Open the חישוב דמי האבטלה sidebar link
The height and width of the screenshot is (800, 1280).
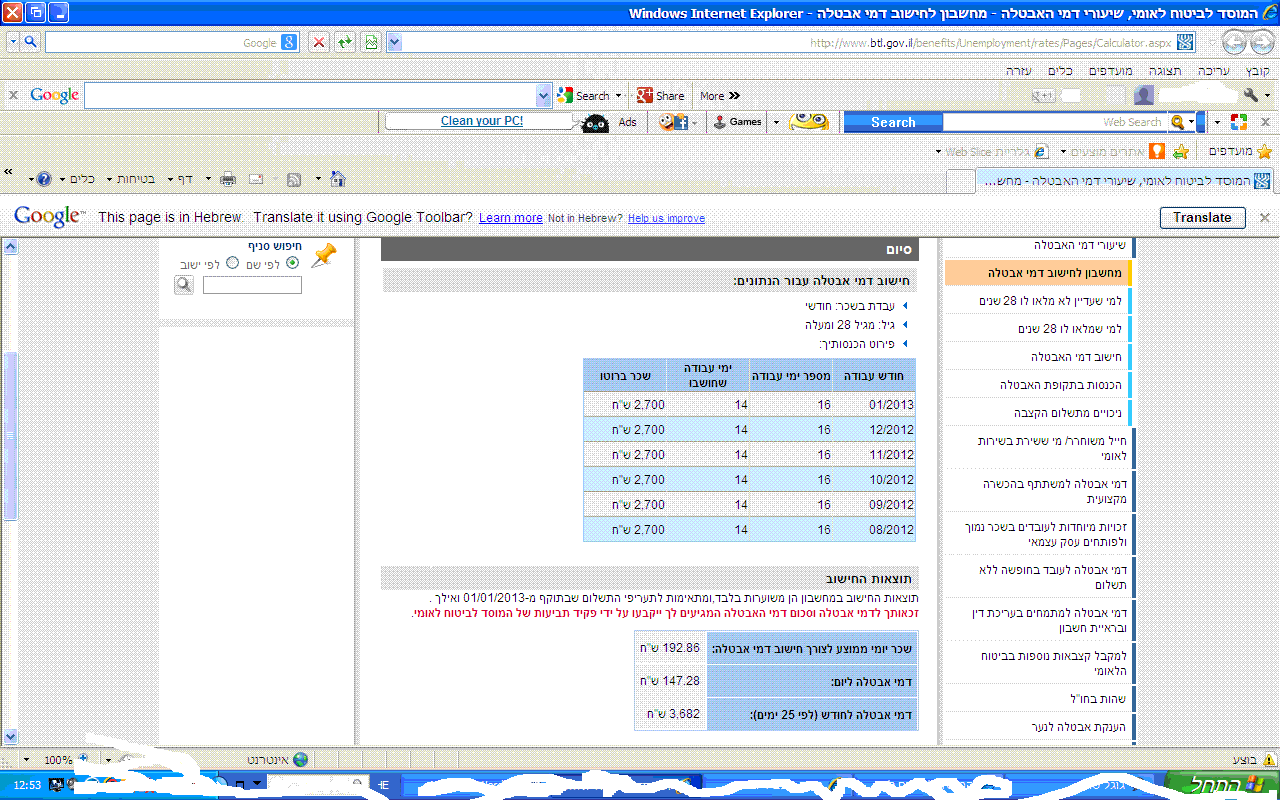tap(1076, 357)
